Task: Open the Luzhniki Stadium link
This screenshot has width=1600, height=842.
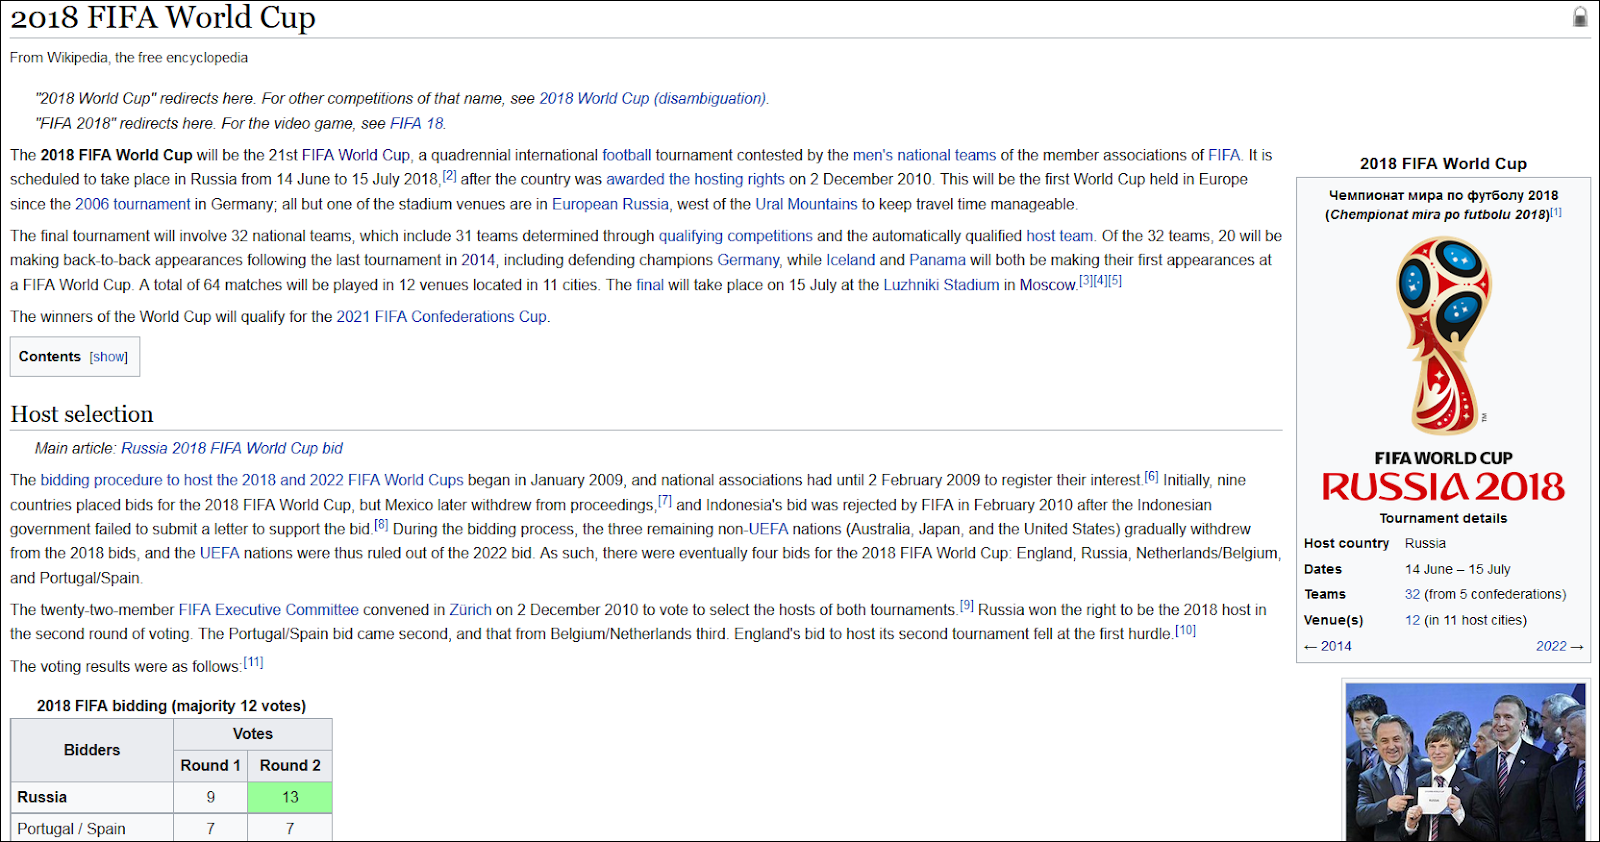Action: click(x=941, y=285)
